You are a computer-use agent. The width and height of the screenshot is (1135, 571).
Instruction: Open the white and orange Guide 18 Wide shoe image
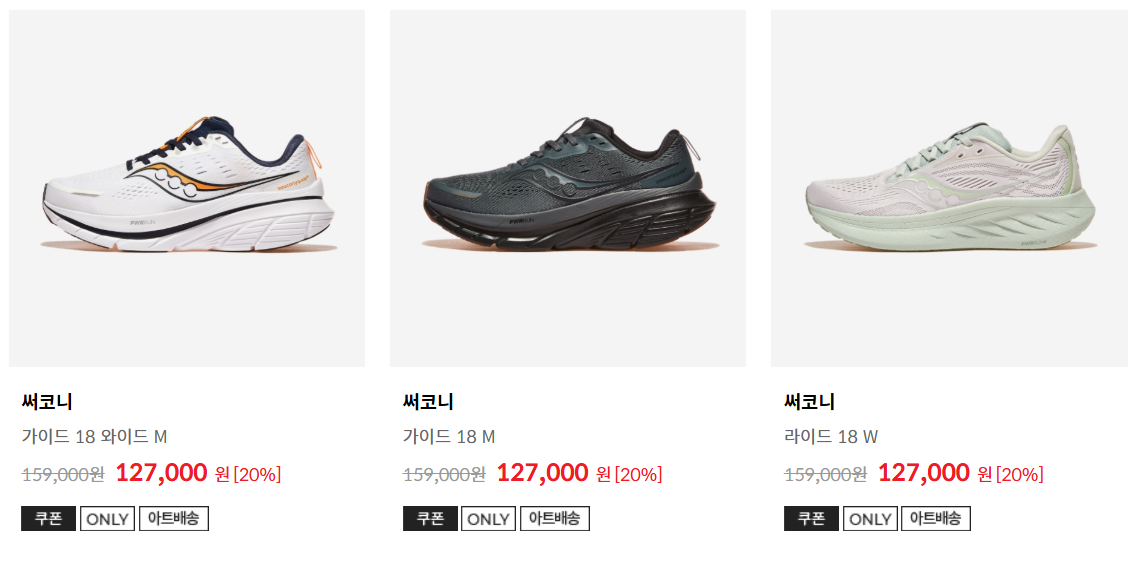tap(187, 188)
